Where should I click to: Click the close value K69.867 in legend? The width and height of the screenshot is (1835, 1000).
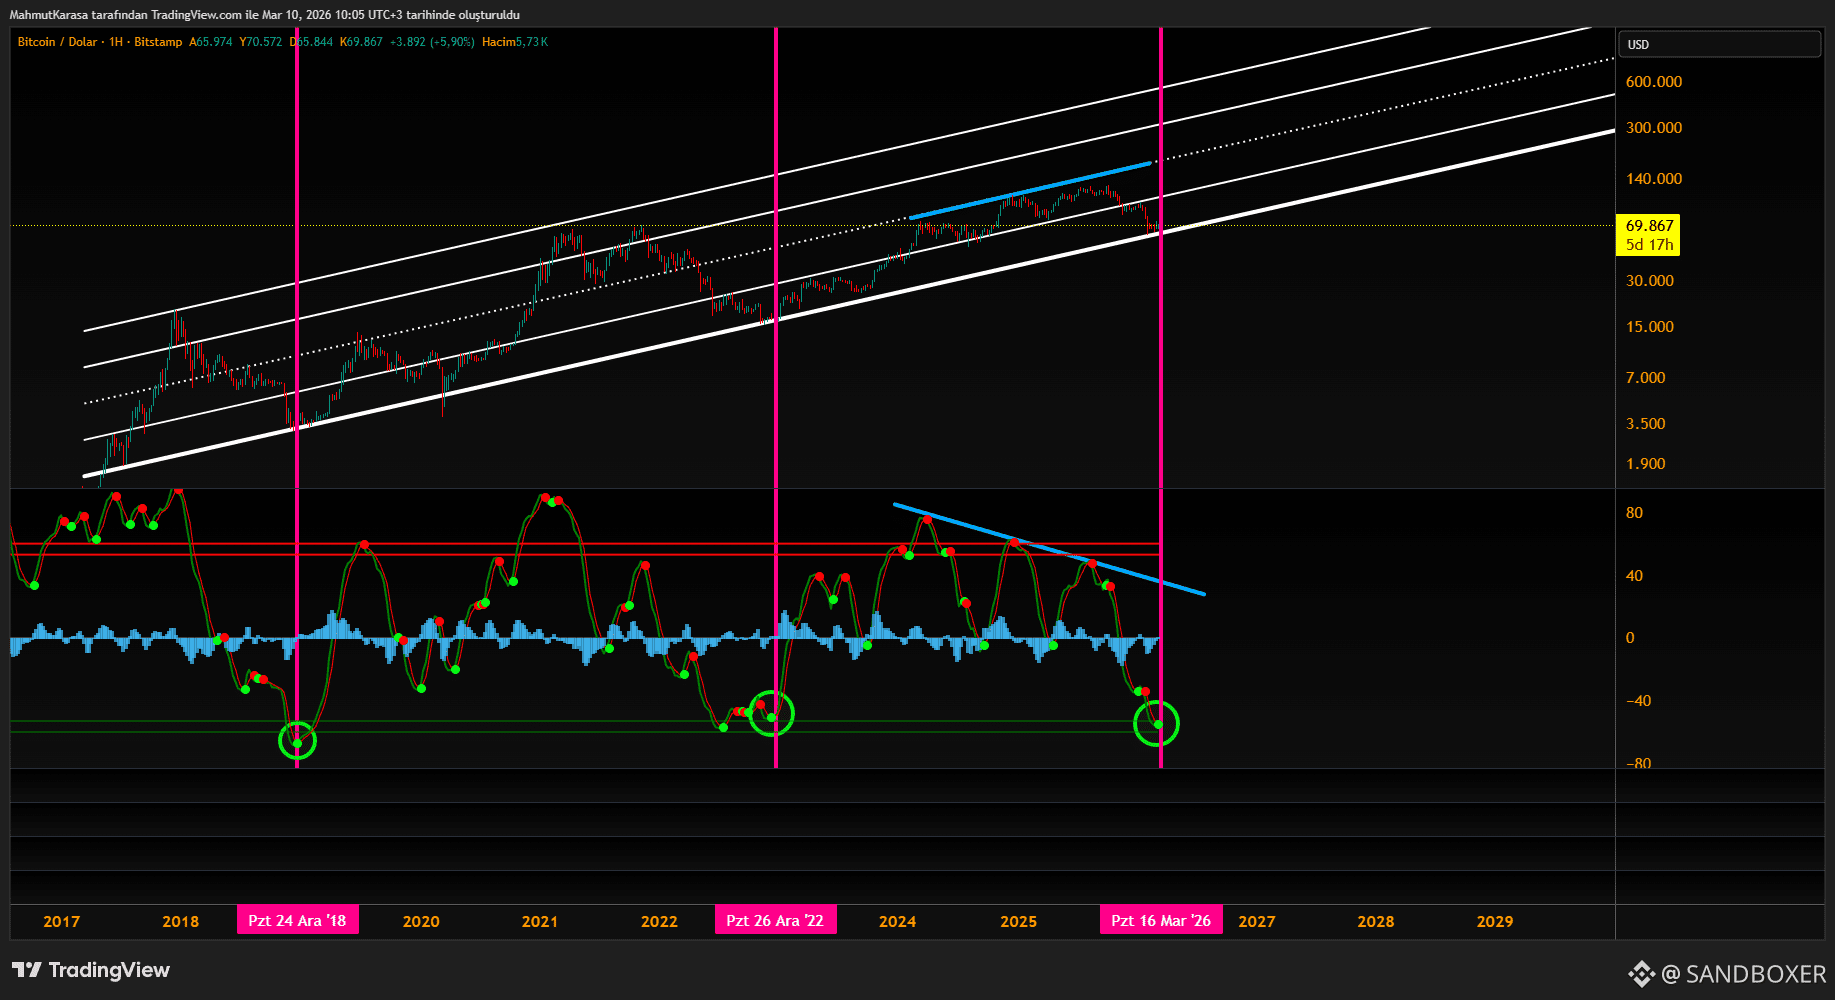361,42
